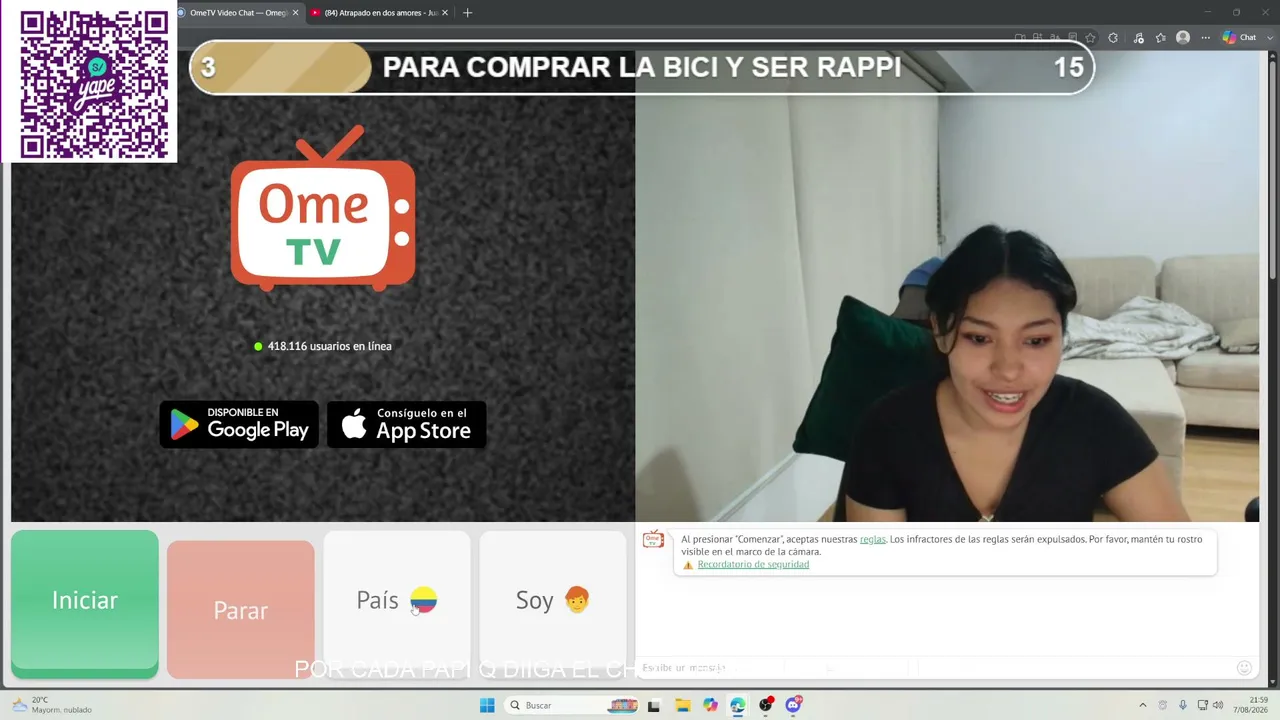Open the volume control in system tray
Viewport: 1280px width, 720px height.
pyautogui.click(x=1218, y=705)
